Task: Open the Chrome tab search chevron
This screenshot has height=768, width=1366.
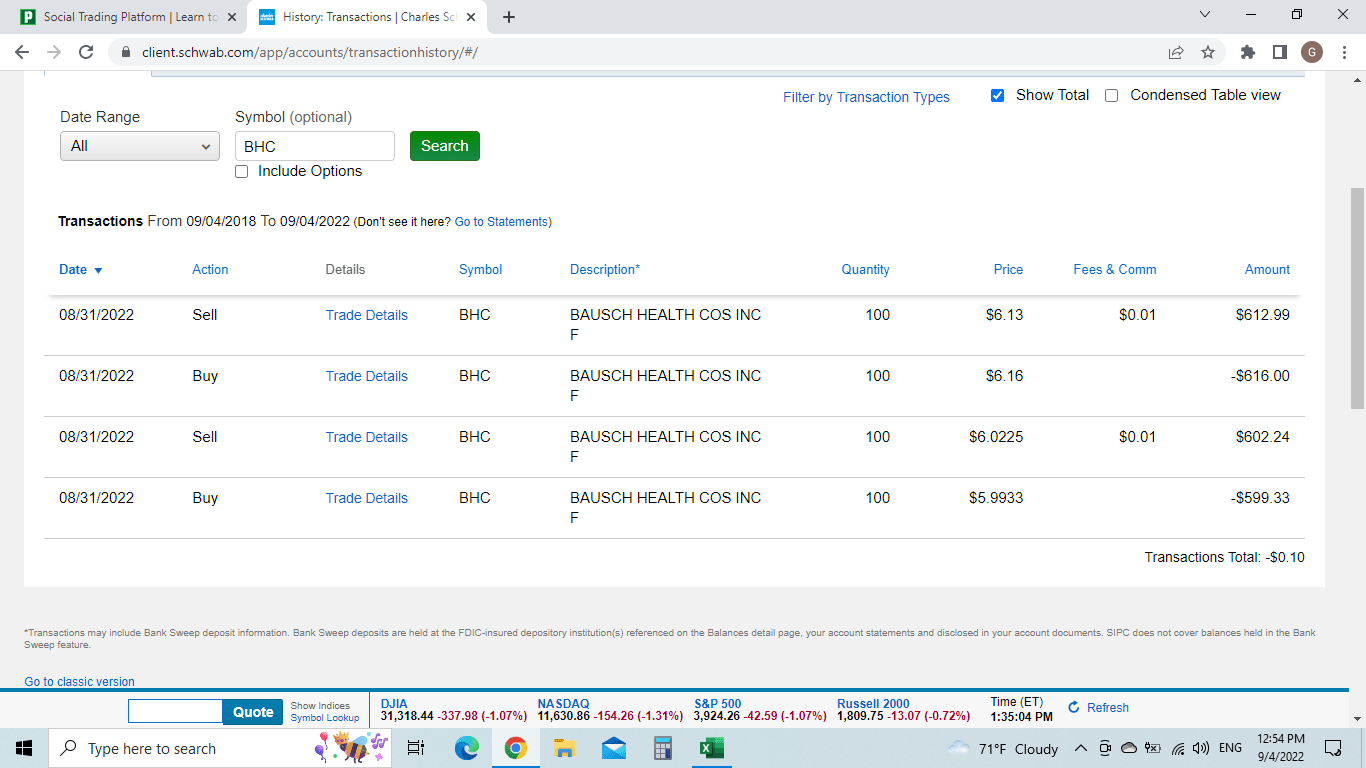Action: [1204, 15]
